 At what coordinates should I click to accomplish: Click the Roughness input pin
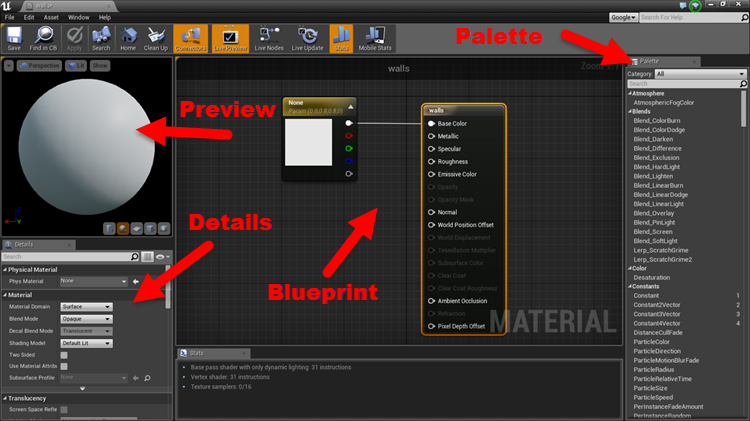(x=431, y=162)
